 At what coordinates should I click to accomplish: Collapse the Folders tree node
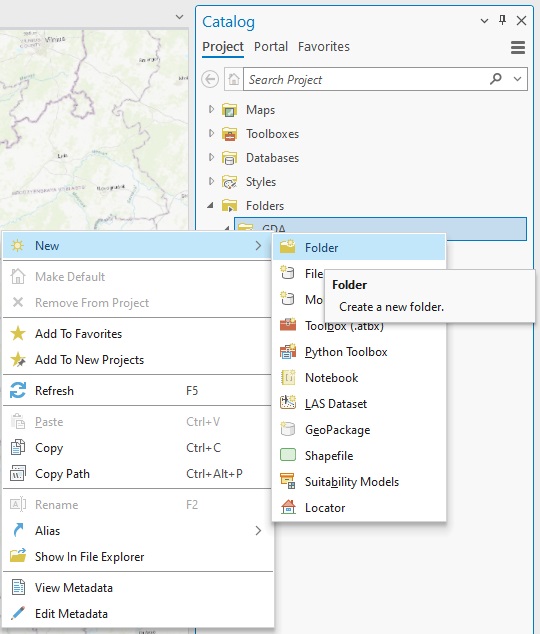pyautogui.click(x=211, y=205)
